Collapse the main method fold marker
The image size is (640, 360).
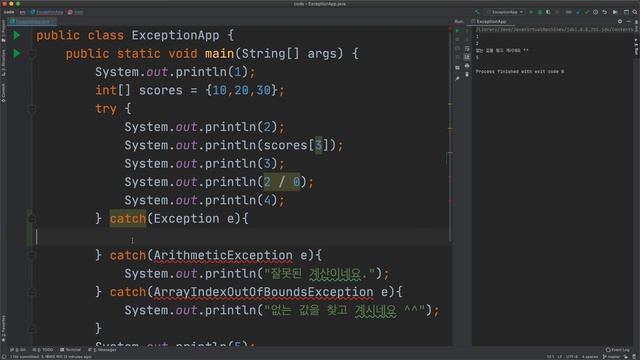point(32,53)
